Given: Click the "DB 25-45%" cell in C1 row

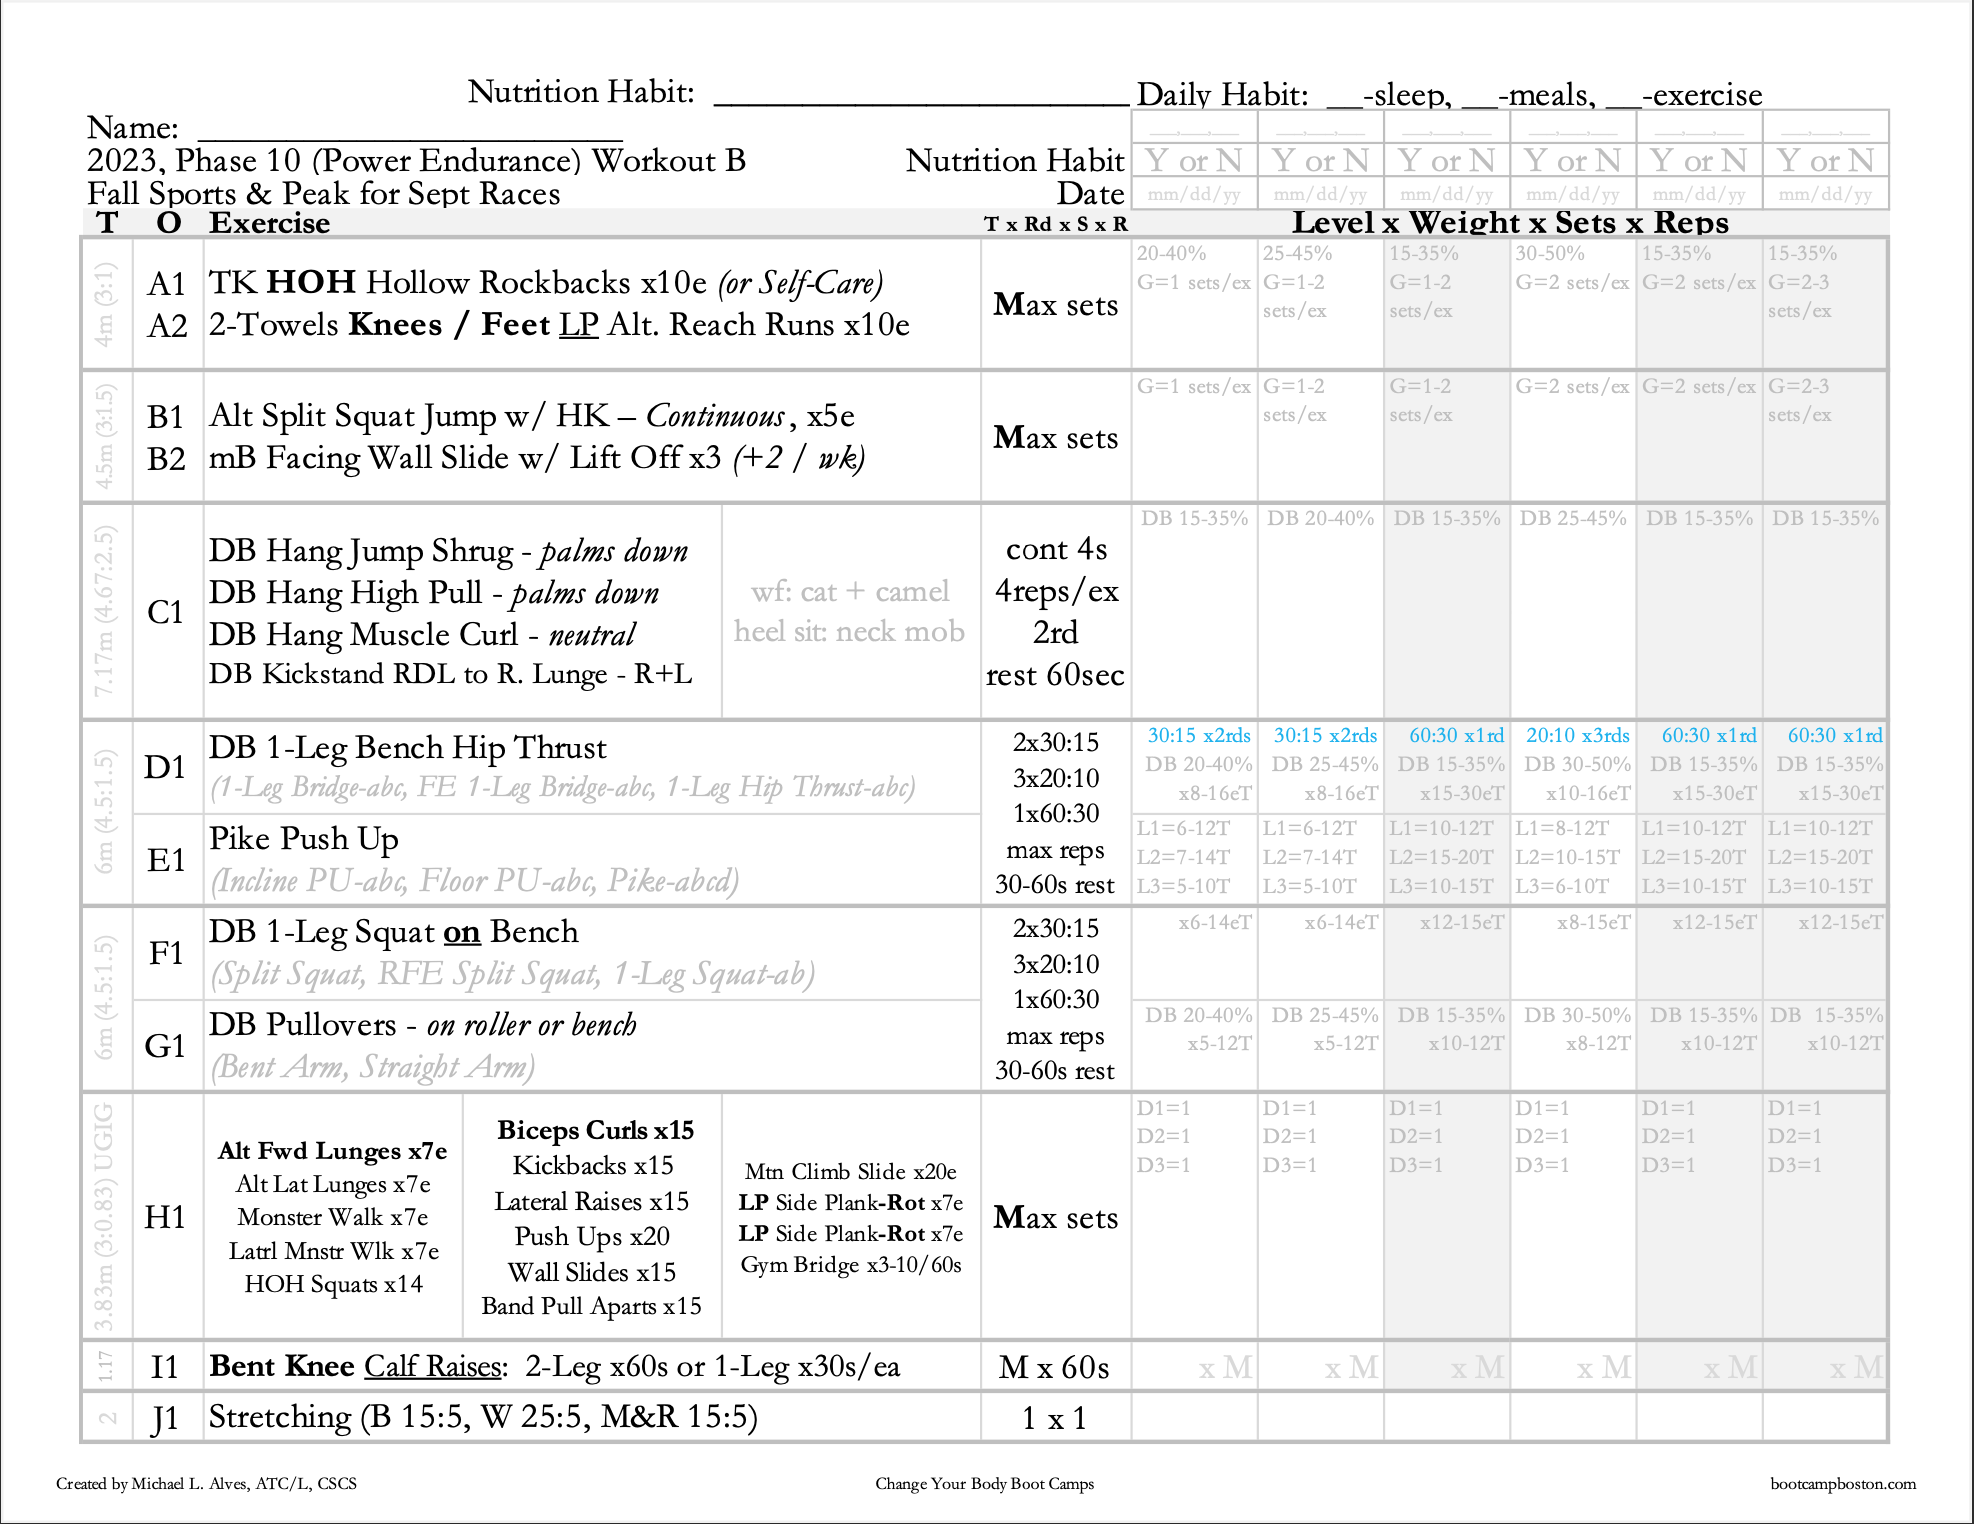Looking at the screenshot, I should point(1573,518).
